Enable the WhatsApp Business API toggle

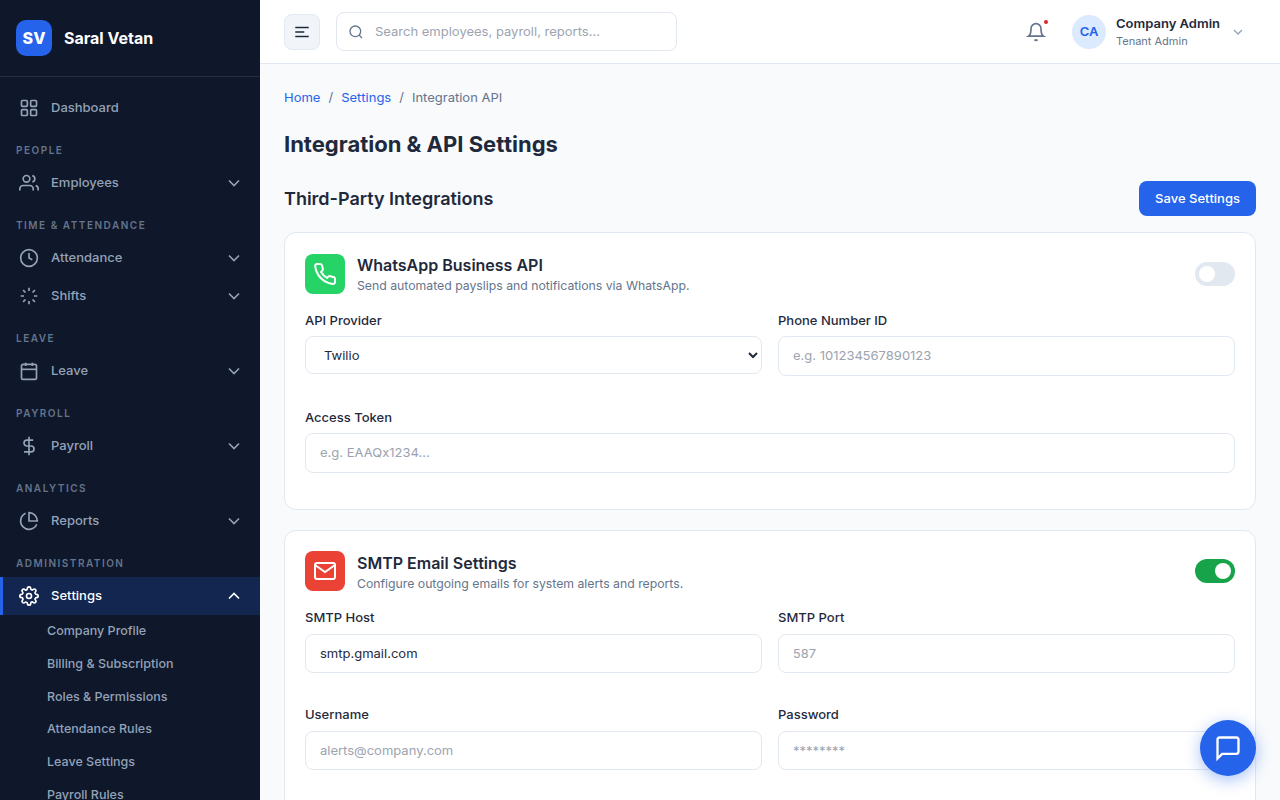[x=1215, y=274]
